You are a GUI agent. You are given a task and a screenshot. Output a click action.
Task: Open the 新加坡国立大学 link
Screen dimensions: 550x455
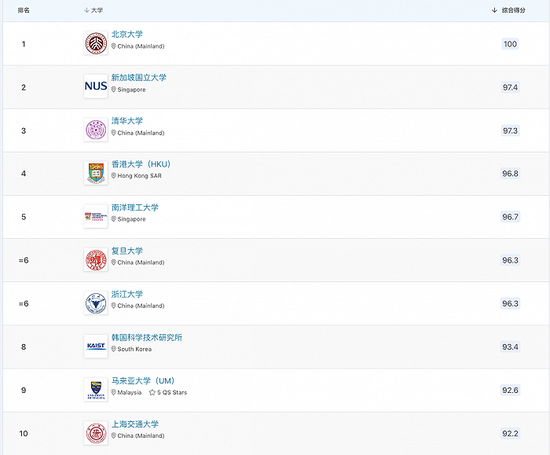139,78
